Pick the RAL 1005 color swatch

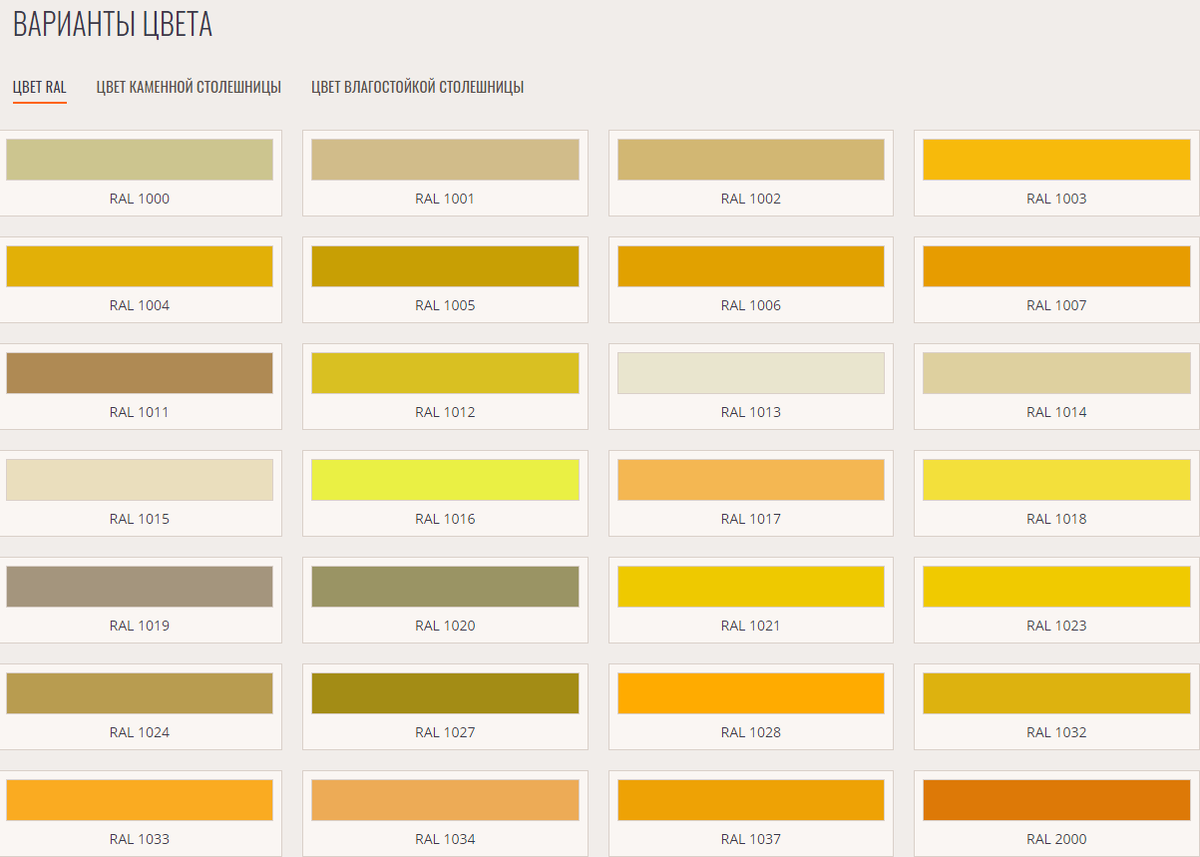point(445,266)
